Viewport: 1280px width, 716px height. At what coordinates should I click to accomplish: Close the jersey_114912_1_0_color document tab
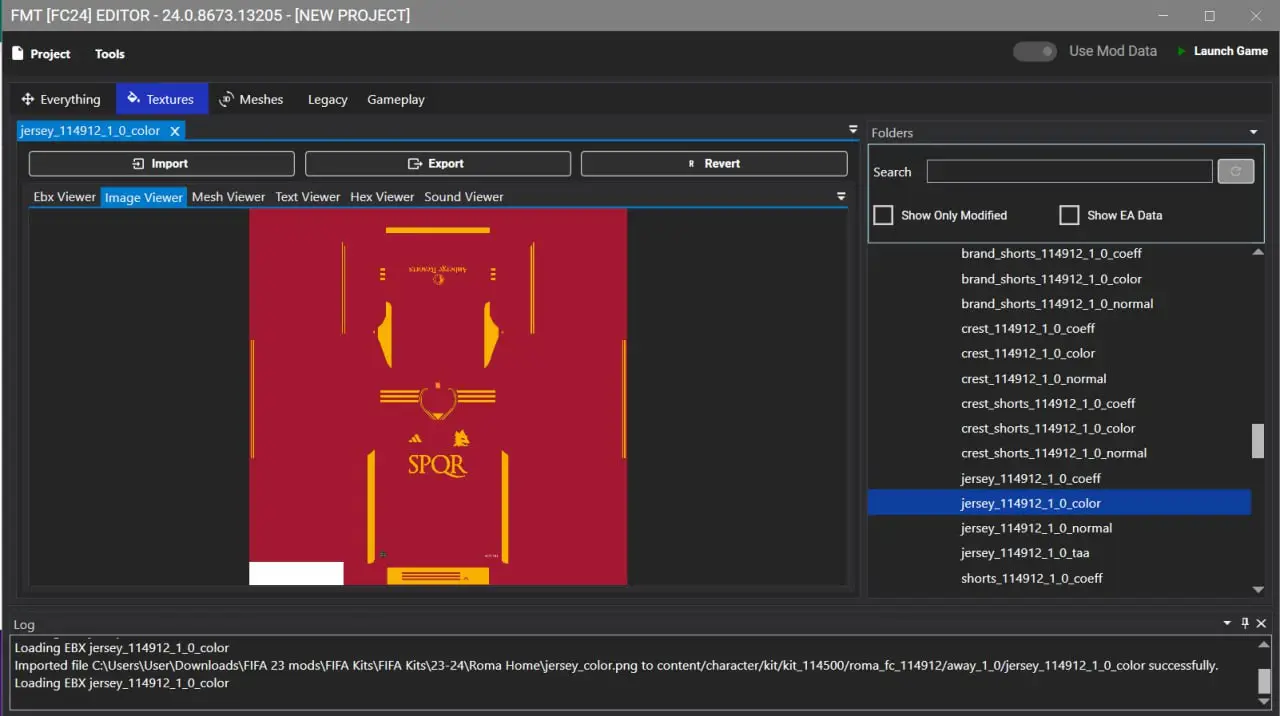(175, 131)
